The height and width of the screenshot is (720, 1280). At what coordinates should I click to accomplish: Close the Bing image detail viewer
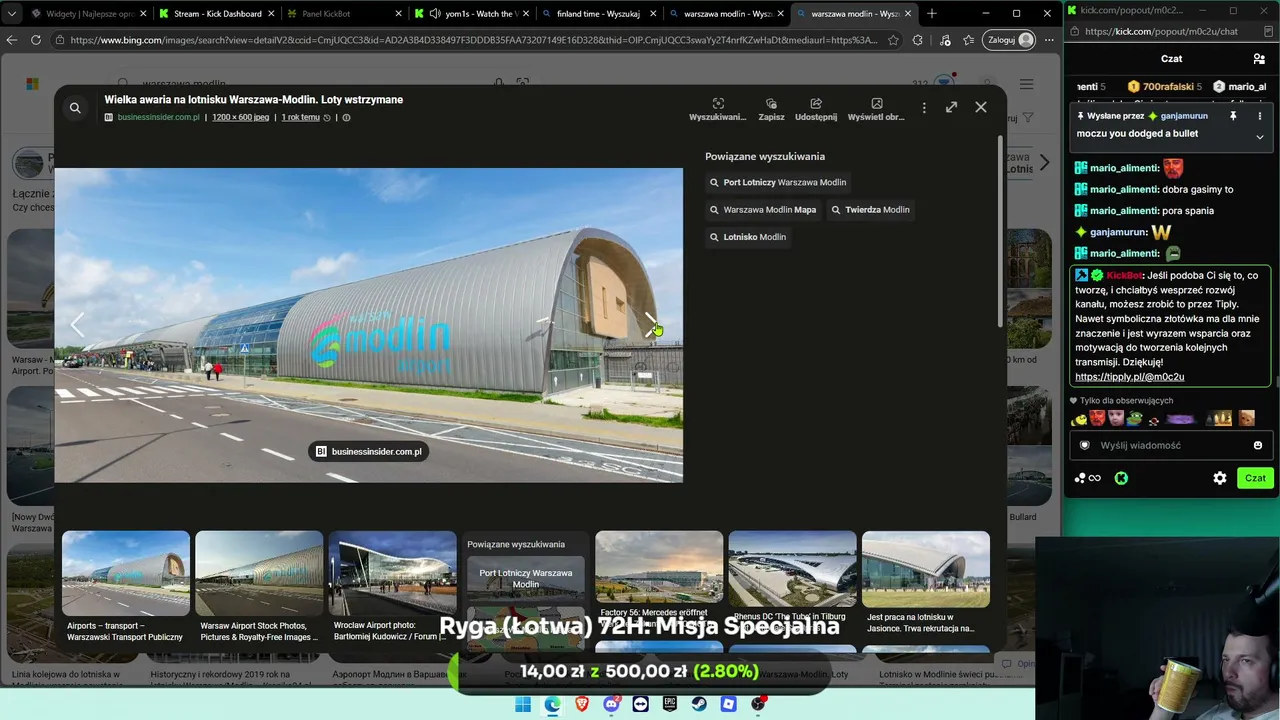tap(981, 107)
